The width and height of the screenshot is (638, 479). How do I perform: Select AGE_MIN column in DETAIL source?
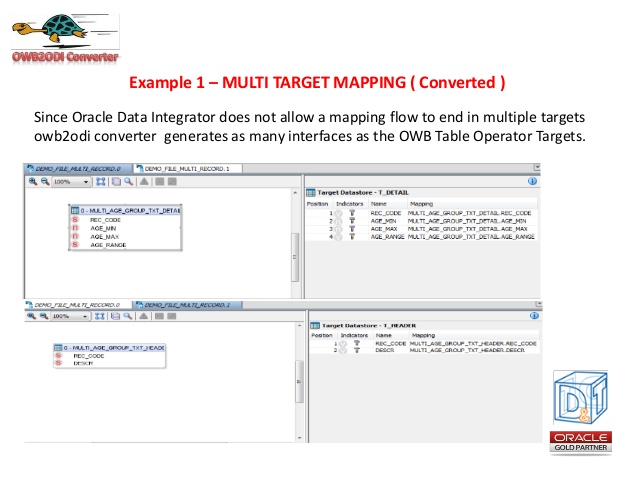coord(103,228)
